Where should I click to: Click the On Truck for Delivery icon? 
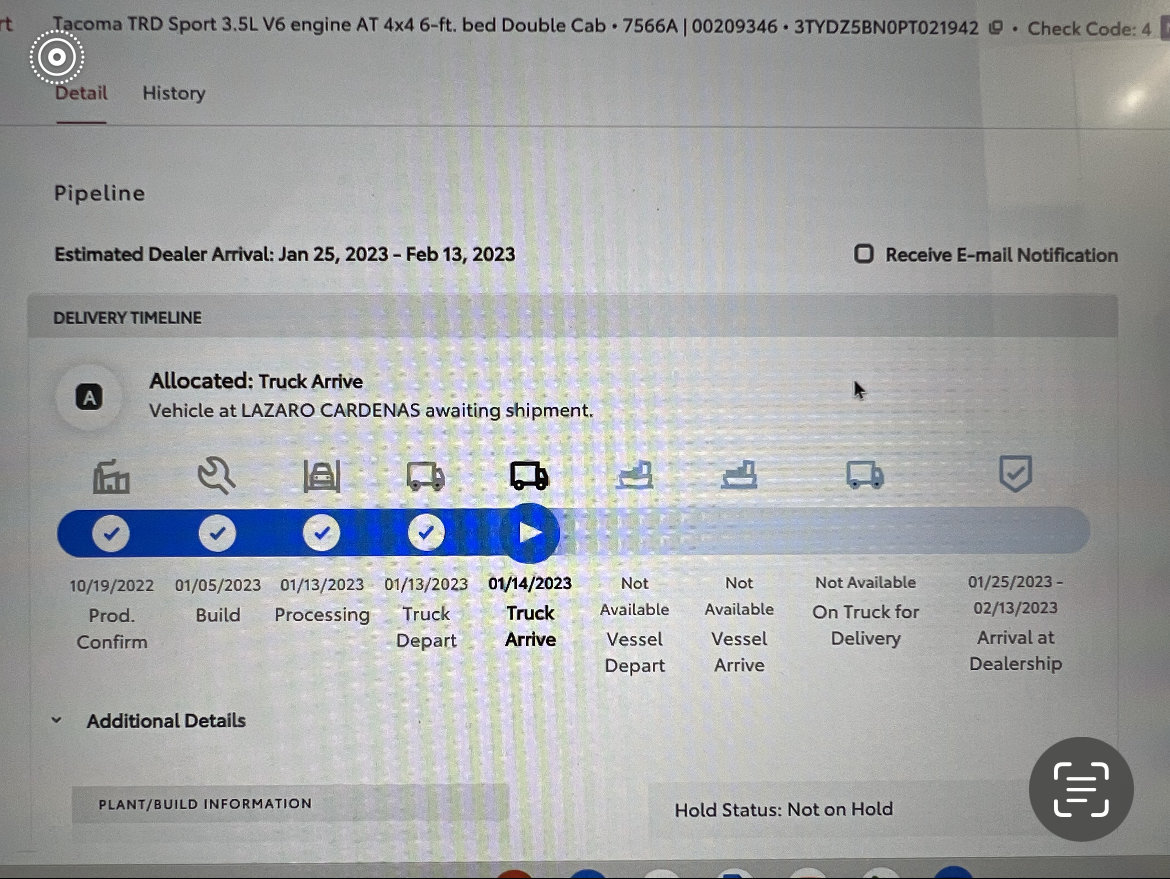866,475
